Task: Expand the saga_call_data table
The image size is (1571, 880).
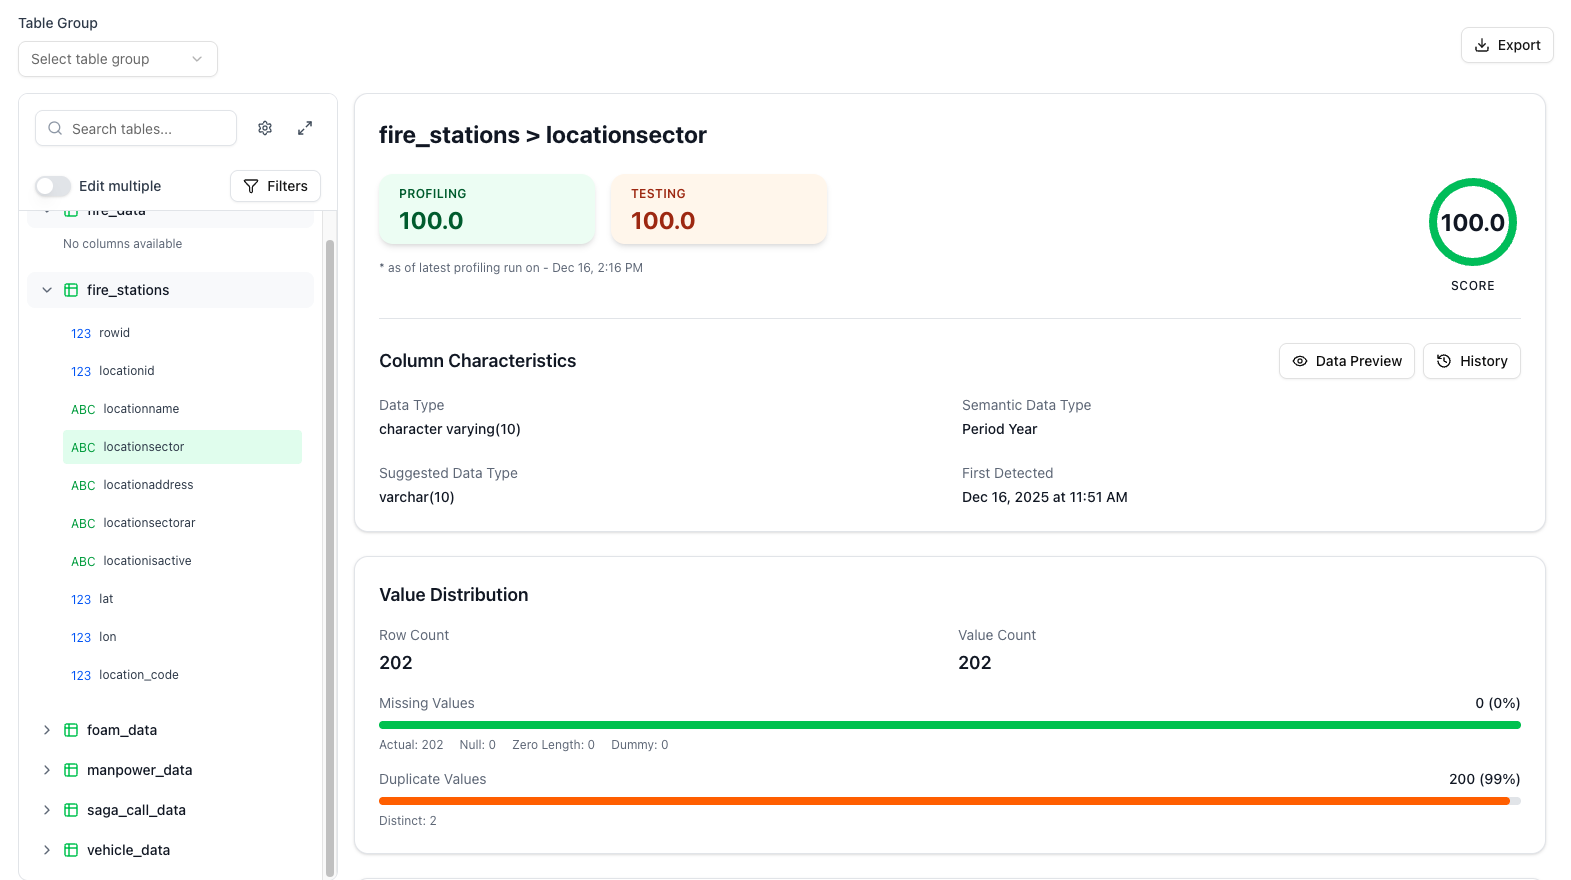Action: 47,810
